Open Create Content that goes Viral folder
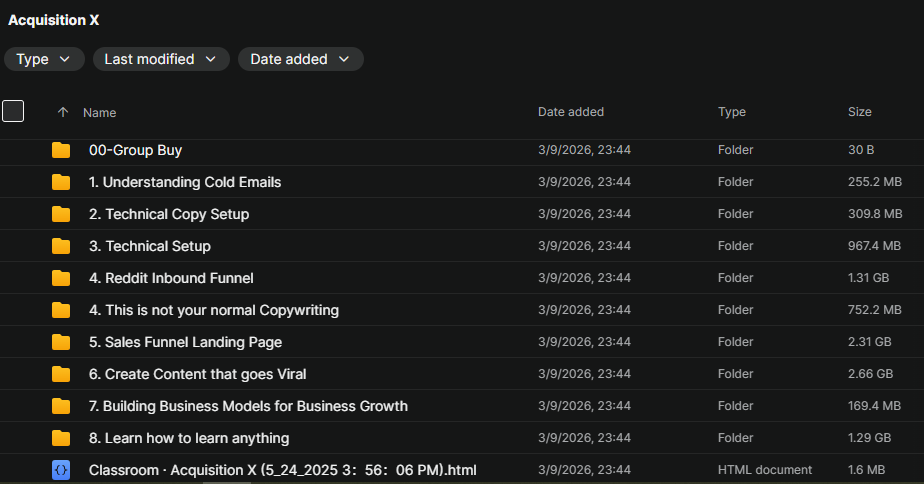The height and width of the screenshot is (484, 924). [x=198, y=374]
